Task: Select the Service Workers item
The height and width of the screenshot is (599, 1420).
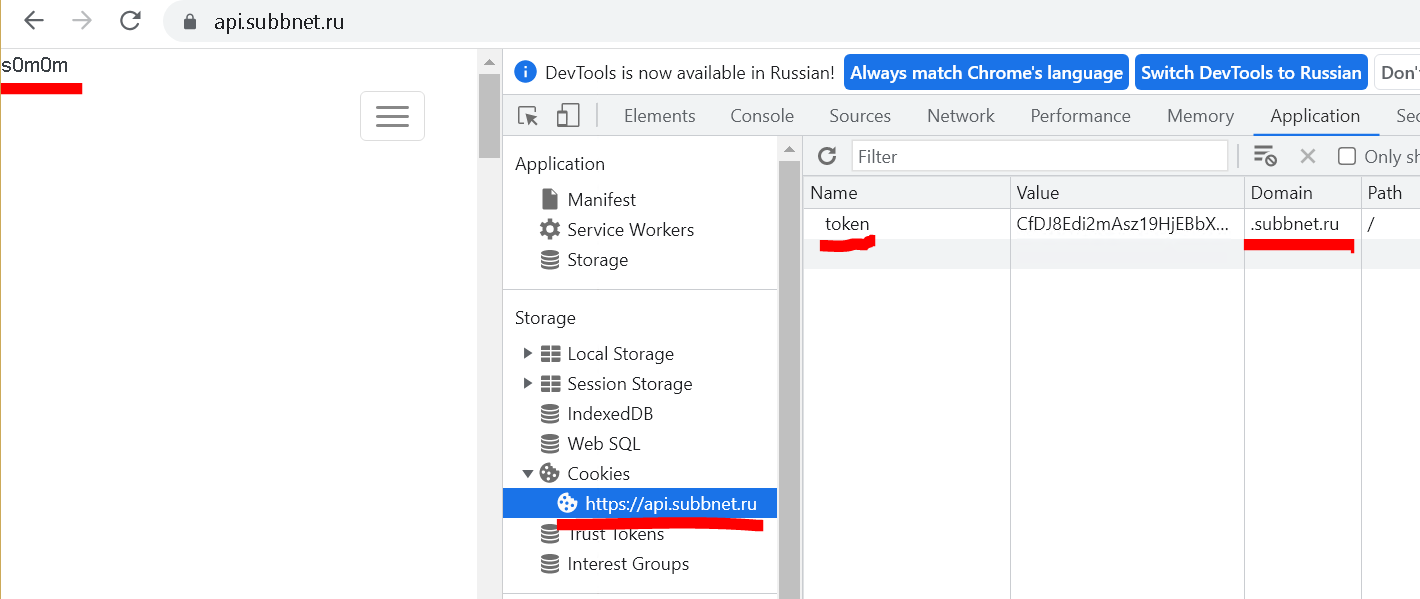Action: tap(630, 230)
